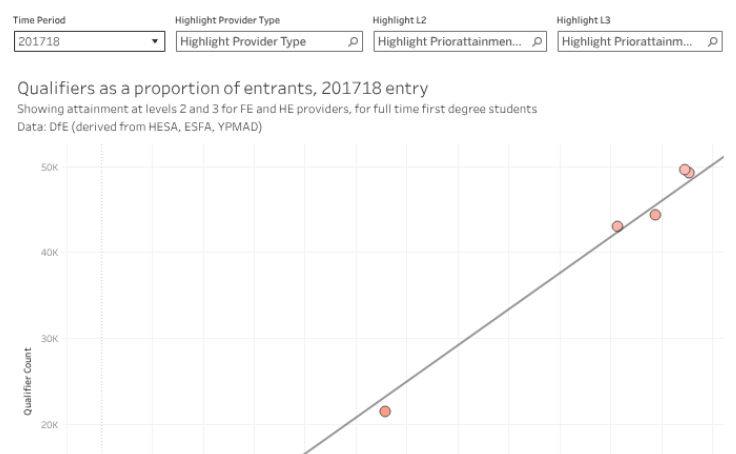
Task: Select the topmost data point near 50K
Action: 684,169
